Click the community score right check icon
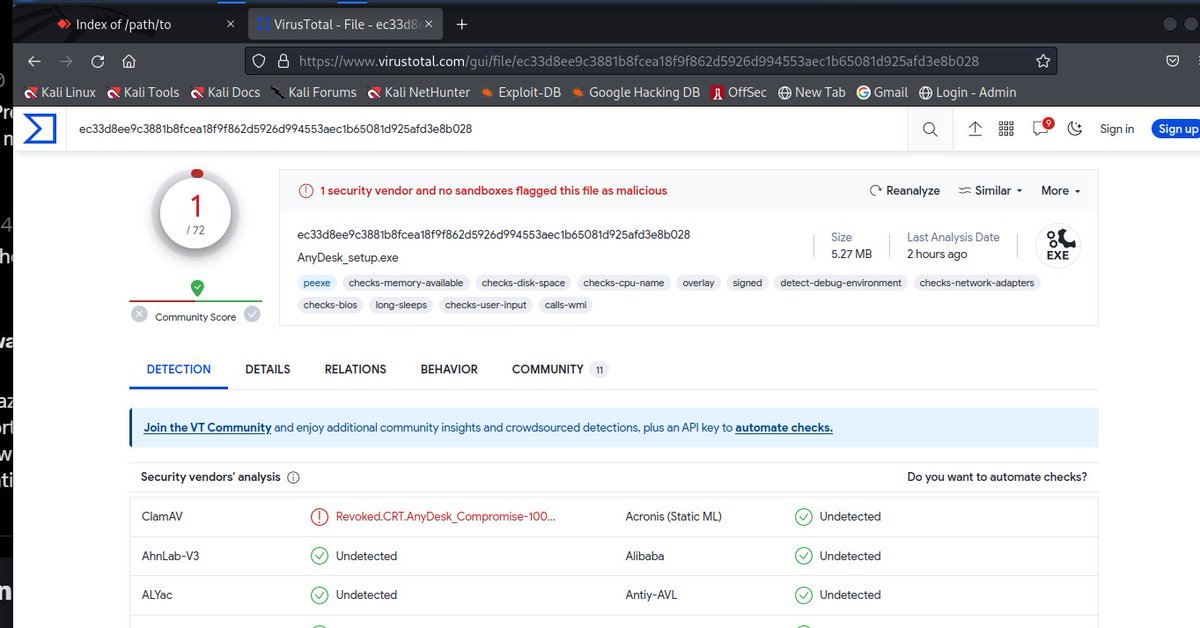Viewport: 1200px width, 628px height. pos(252,314)
